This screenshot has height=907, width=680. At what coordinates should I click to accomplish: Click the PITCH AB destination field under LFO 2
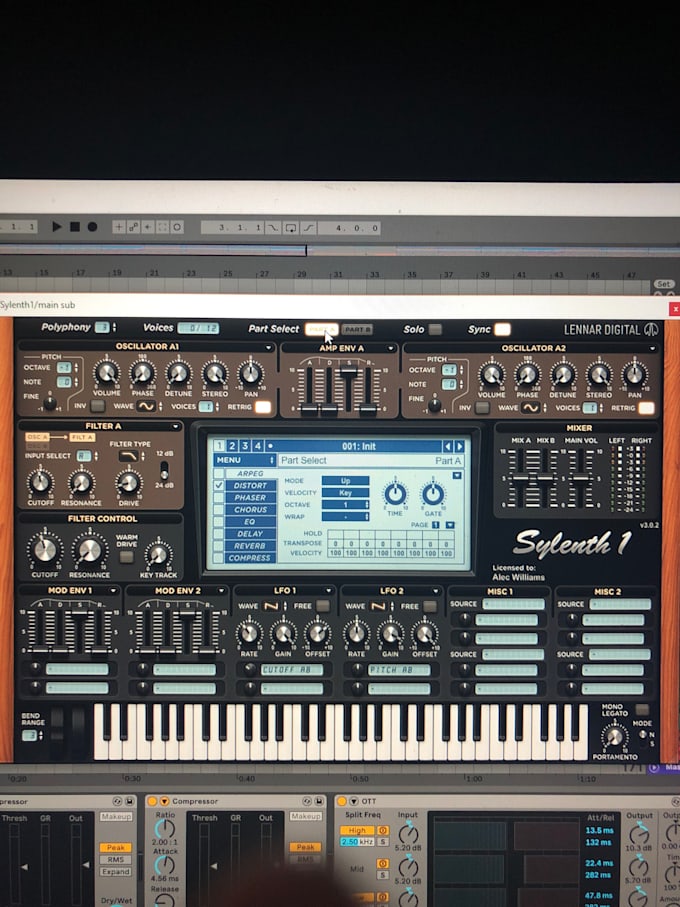tap(399, 670)
